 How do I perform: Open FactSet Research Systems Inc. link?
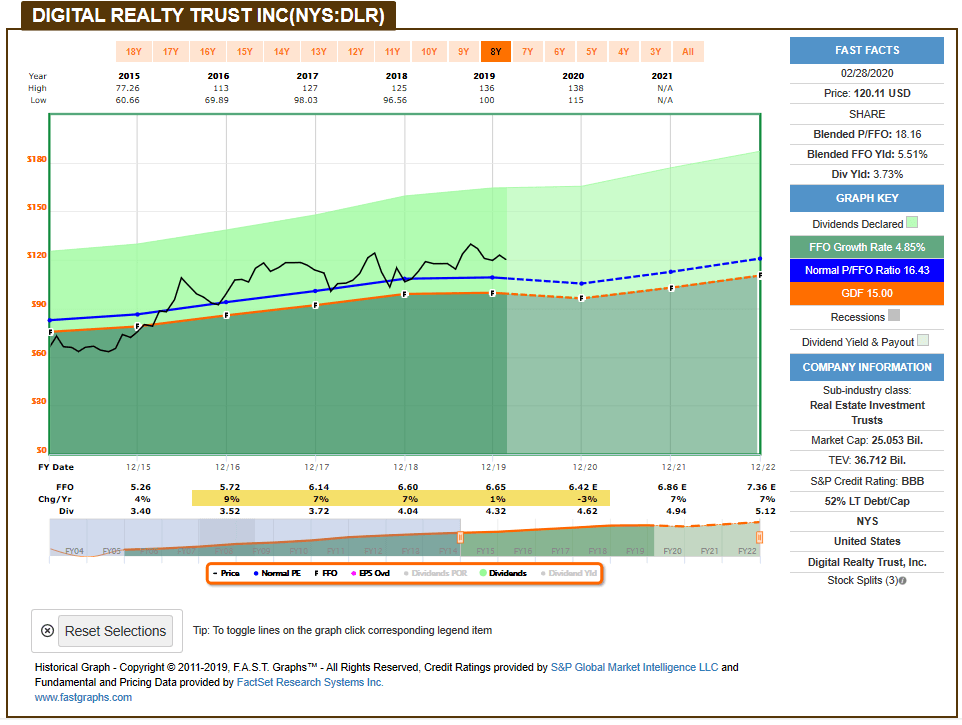(x=310, y=682)
